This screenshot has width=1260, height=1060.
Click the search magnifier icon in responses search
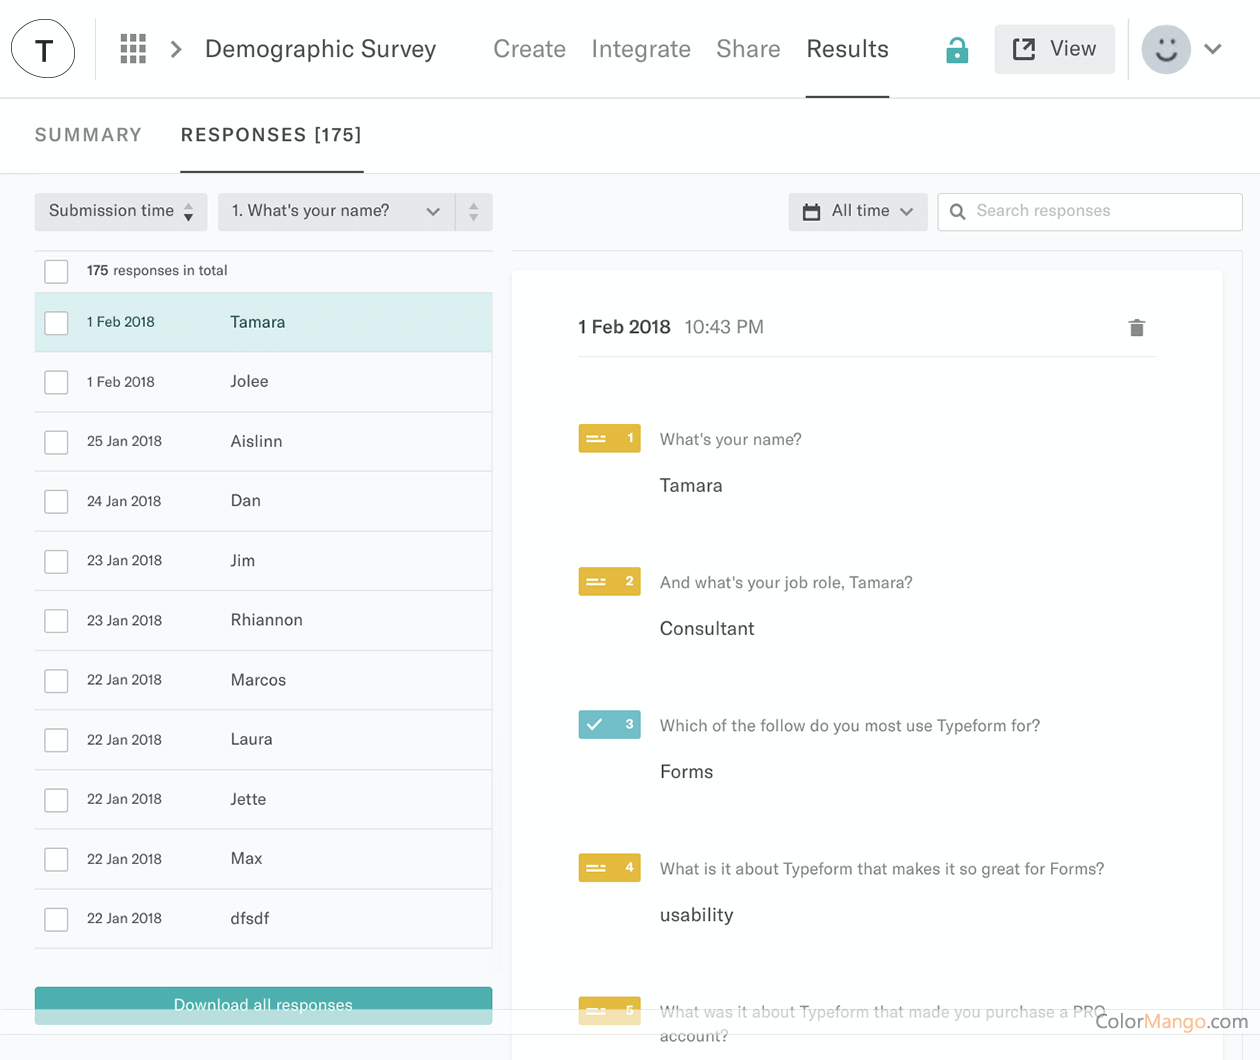957,211
